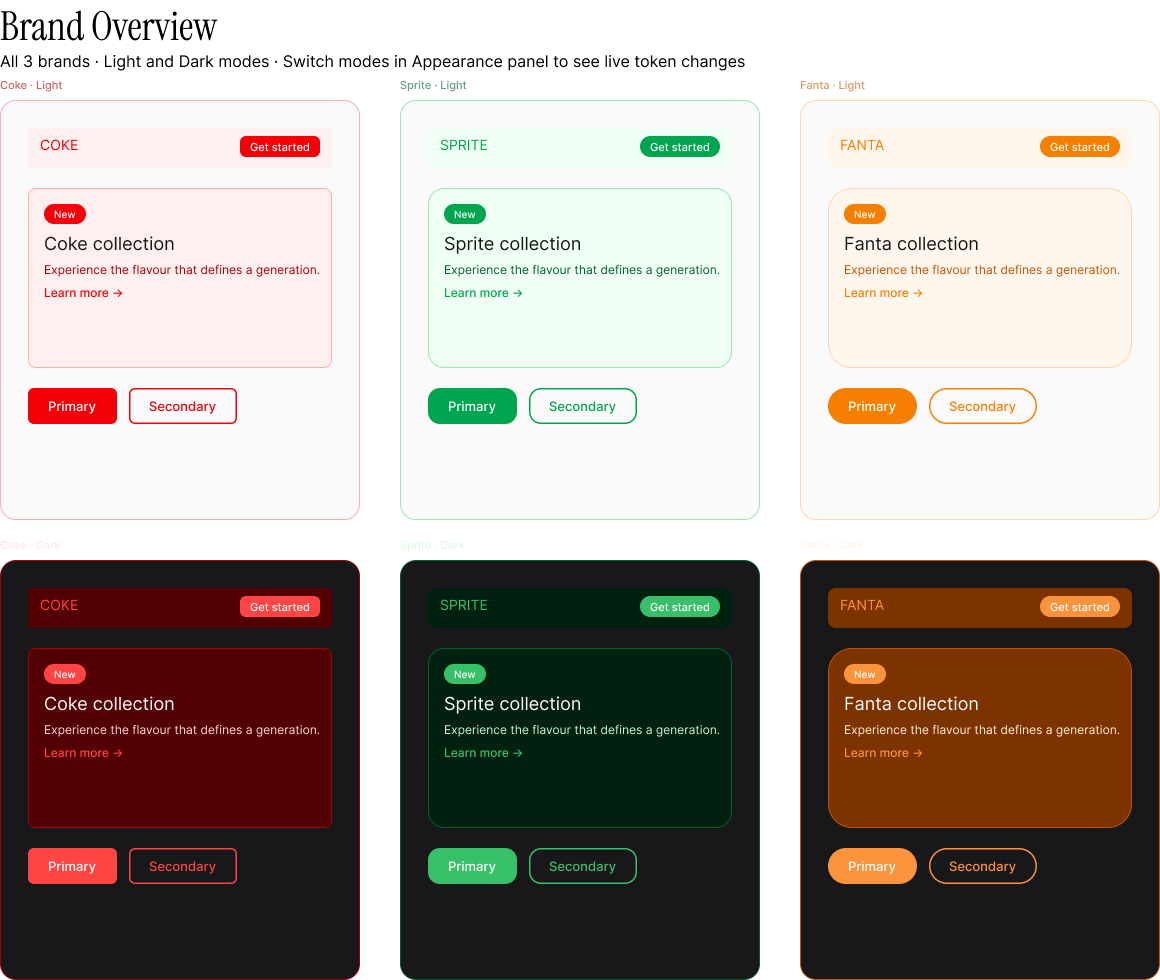Click the COKE brand name in dark header
This screenshot has height=980, width=1160.
pyautogui.click(x=59, y=606)
